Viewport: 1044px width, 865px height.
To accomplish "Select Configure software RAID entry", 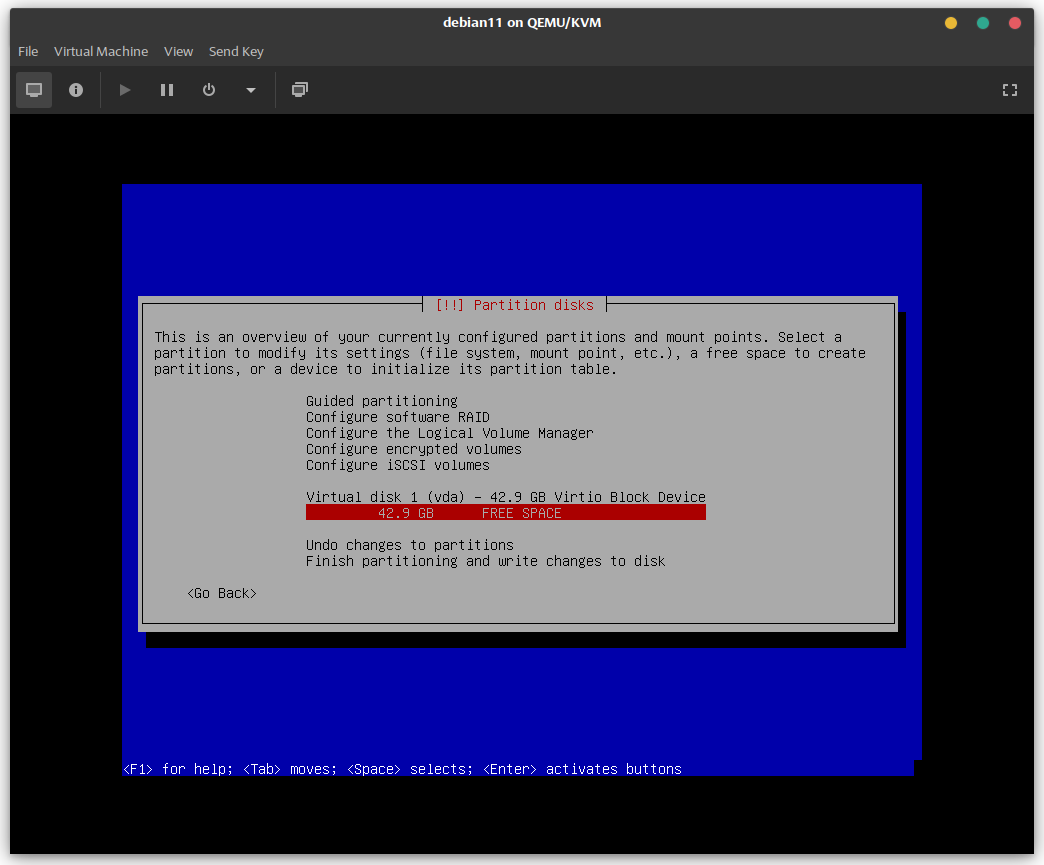I will pyautogui.click(x=397, y=417).
